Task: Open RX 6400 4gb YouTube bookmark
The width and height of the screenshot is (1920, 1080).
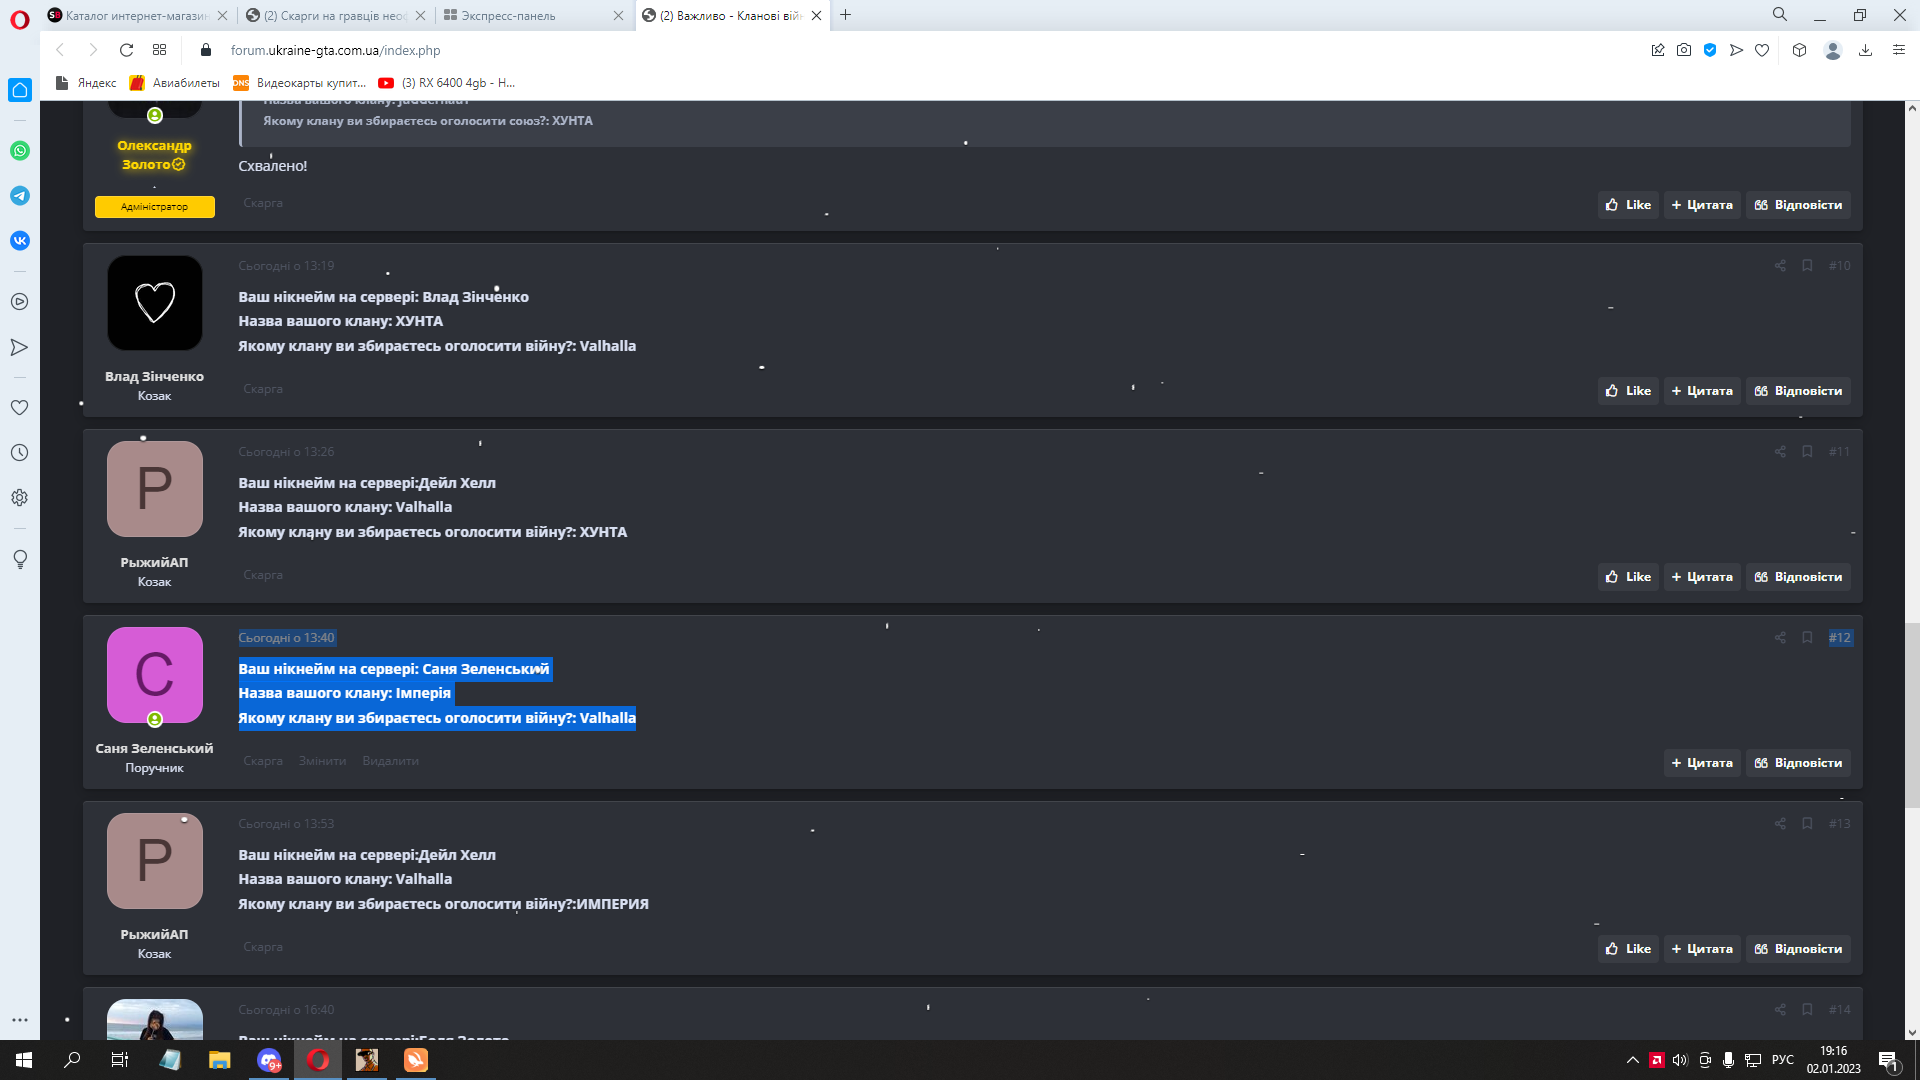Action: (x=447, y=83)
